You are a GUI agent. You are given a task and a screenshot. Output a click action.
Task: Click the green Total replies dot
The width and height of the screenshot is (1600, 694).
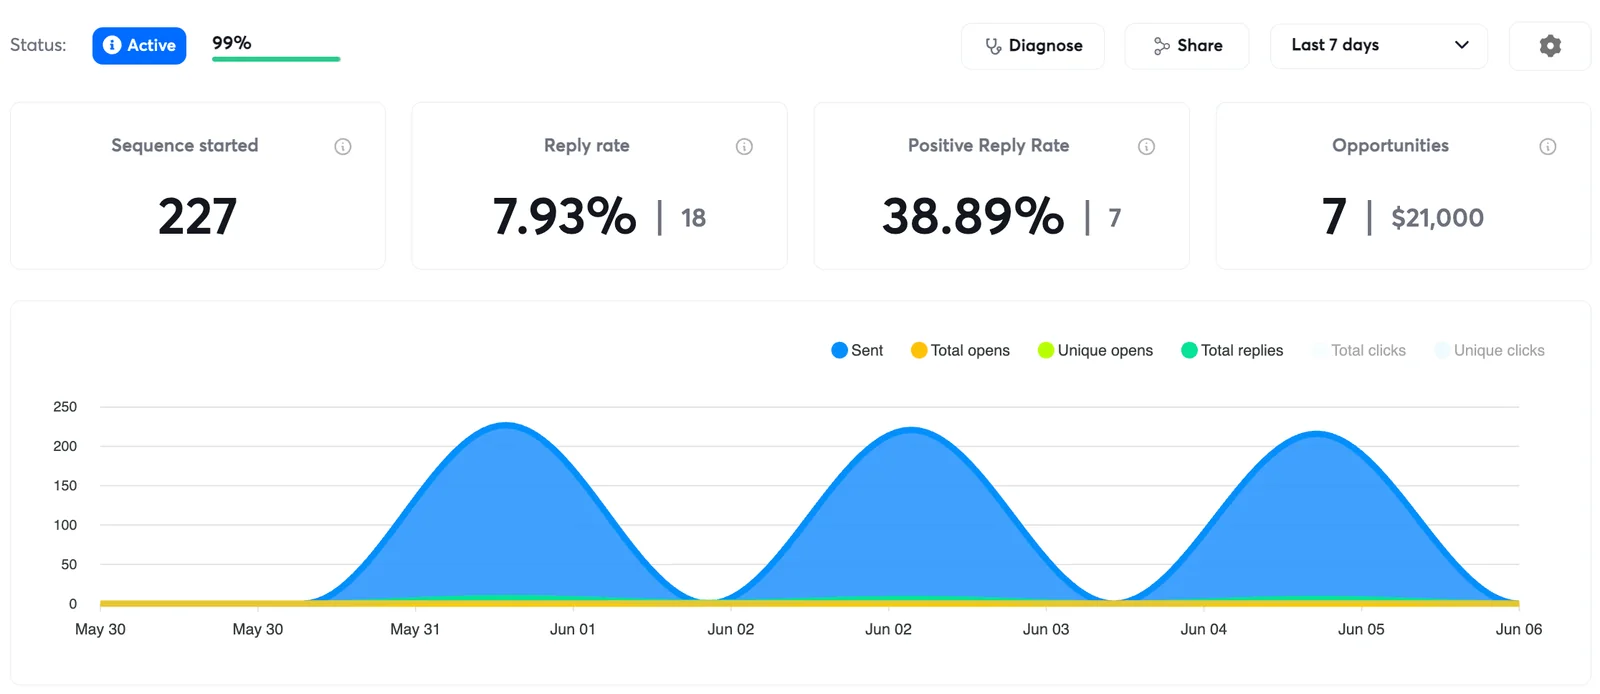coord(1189,350)
